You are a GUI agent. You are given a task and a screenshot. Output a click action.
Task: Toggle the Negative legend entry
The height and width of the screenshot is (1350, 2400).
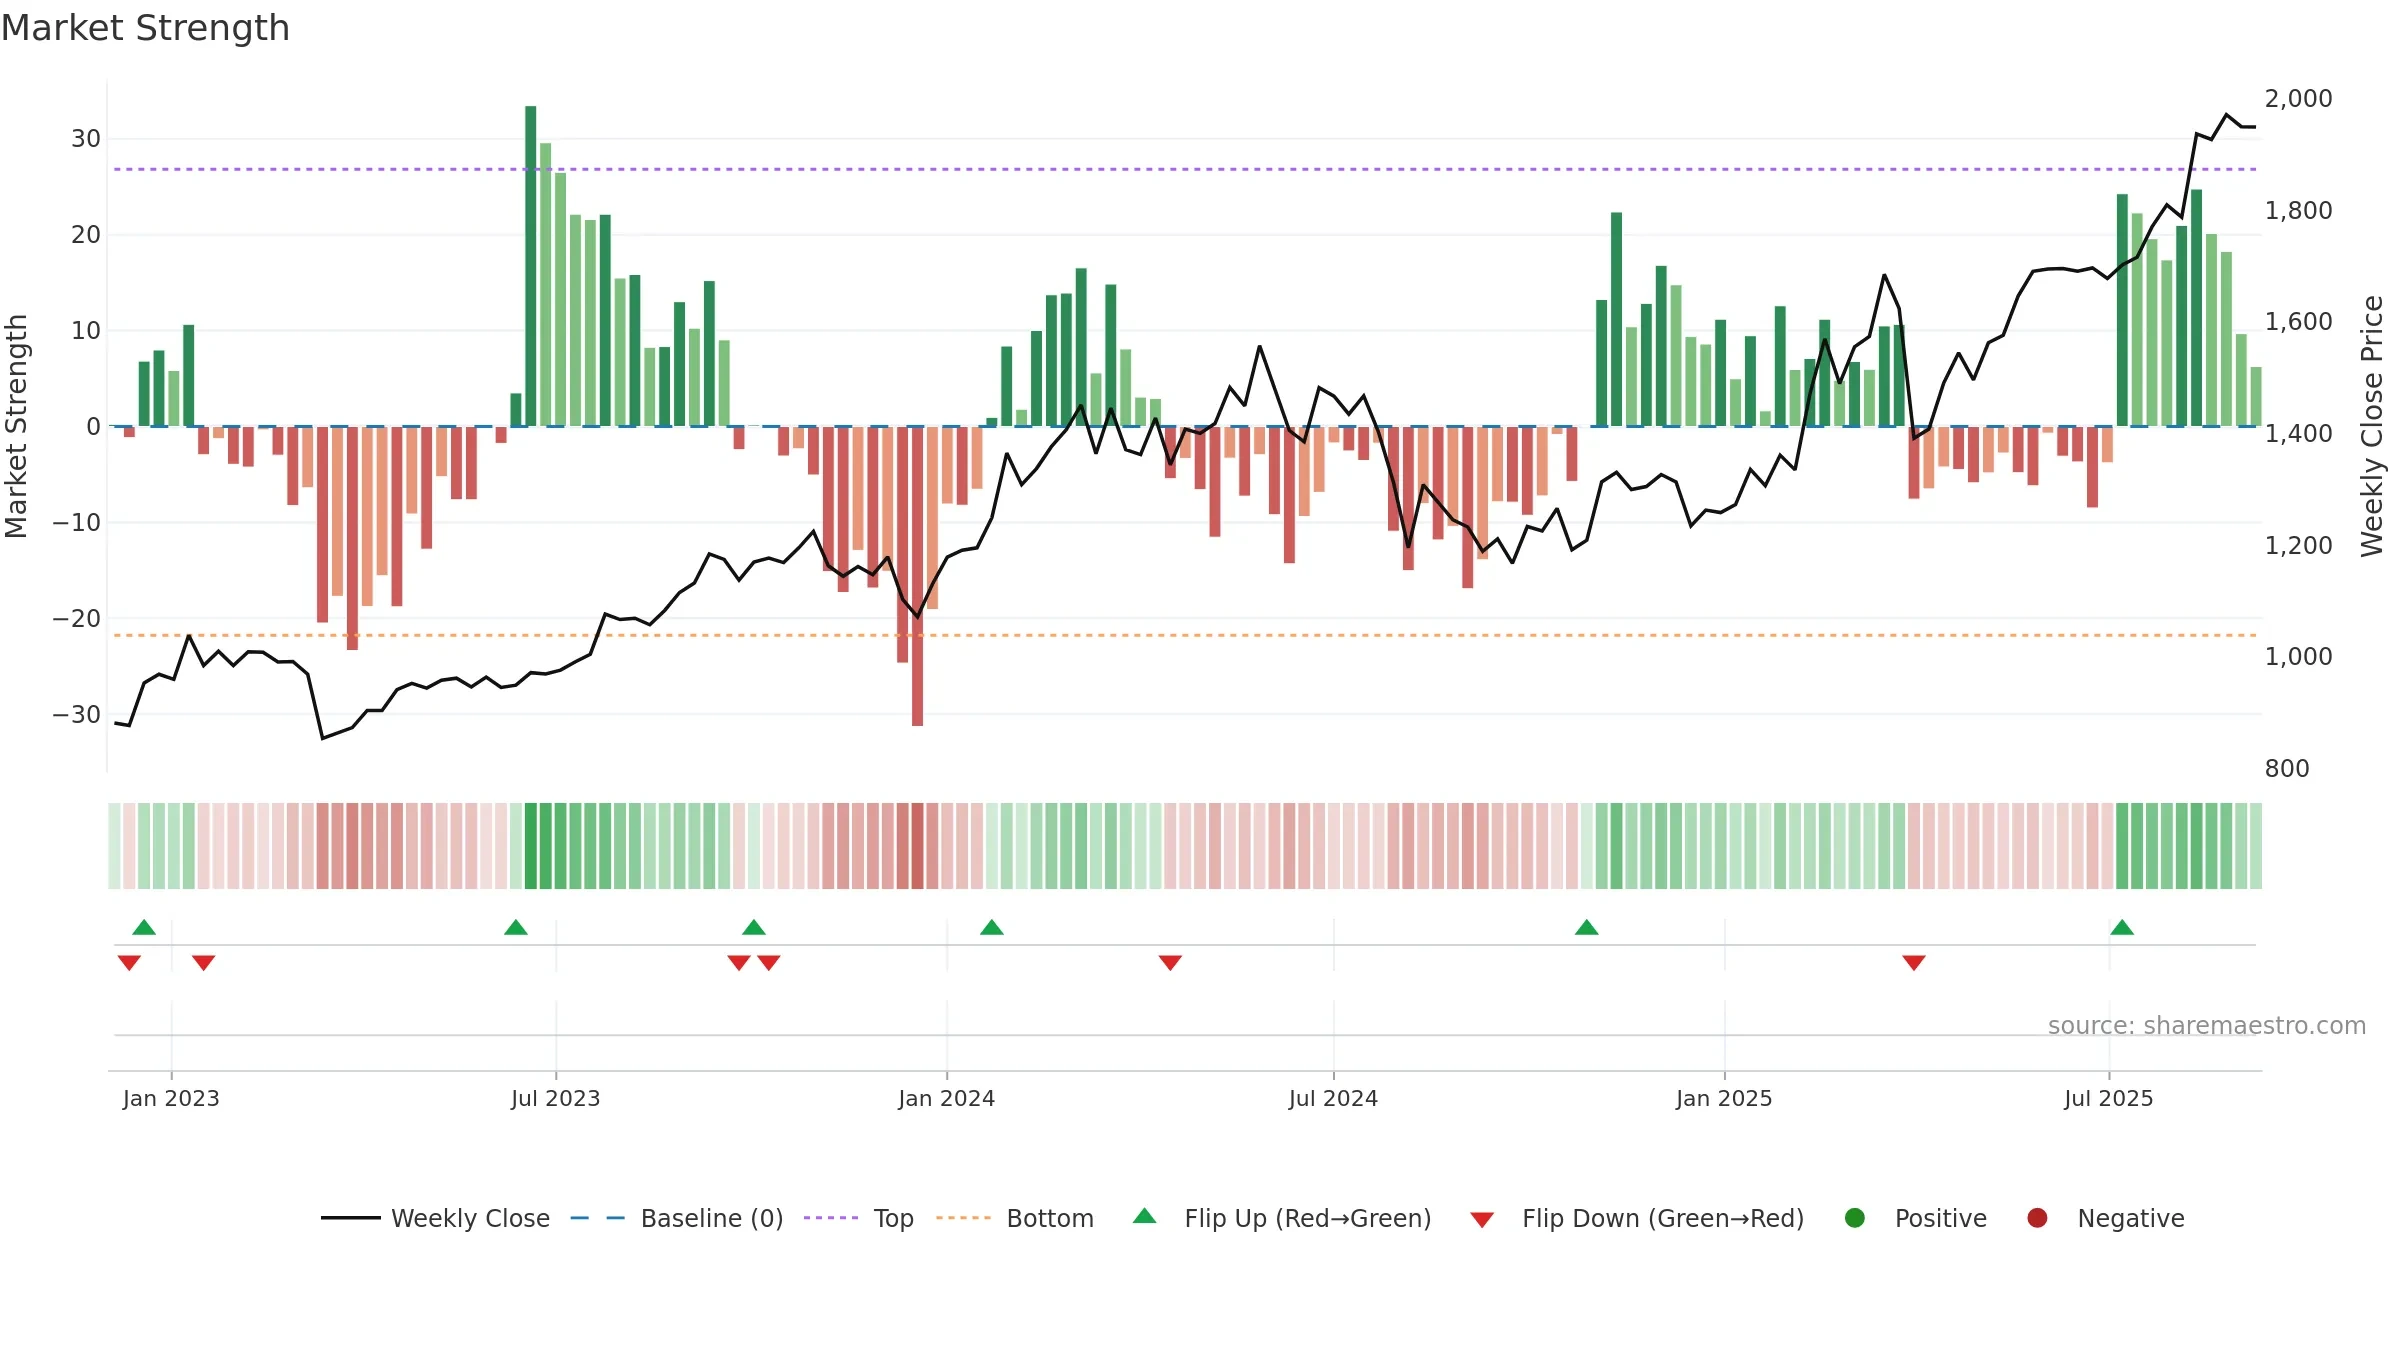point(2105,1218)
